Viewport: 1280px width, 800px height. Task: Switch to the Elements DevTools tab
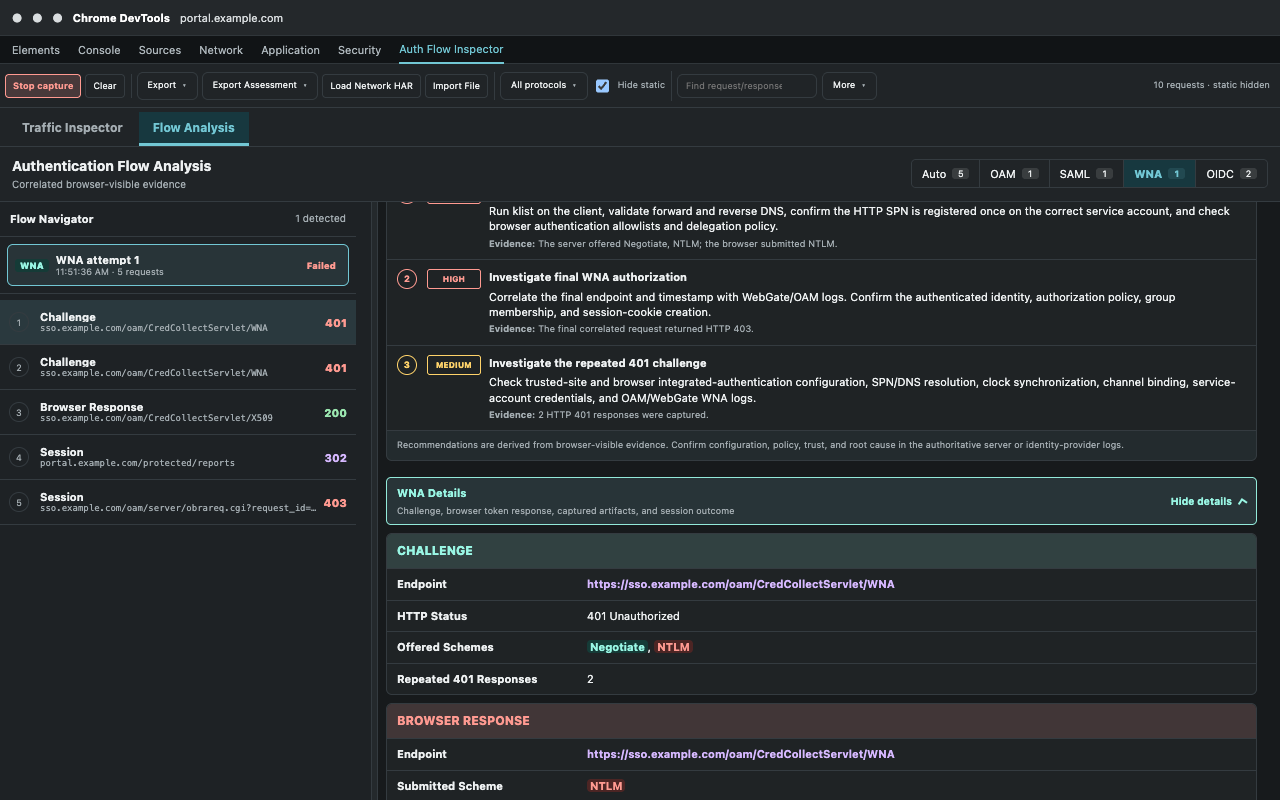pyautogui.click(x=36, y=50)
